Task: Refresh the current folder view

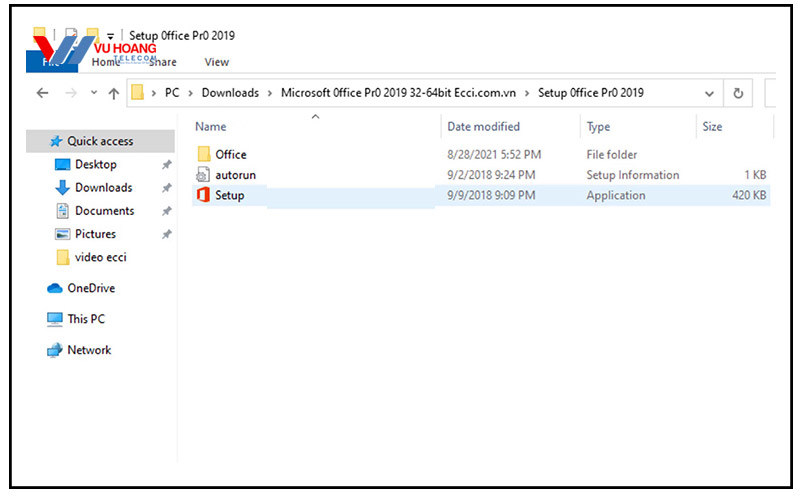Action: 738,93
